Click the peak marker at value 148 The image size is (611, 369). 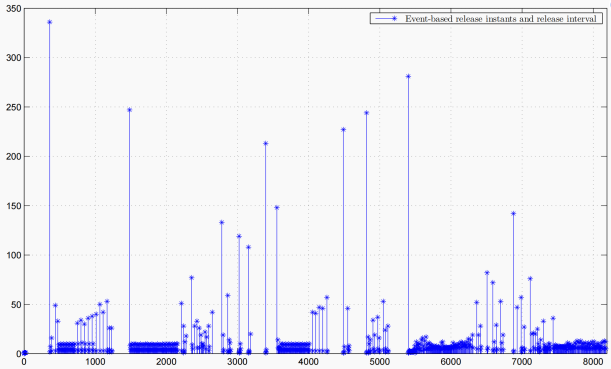277,208
